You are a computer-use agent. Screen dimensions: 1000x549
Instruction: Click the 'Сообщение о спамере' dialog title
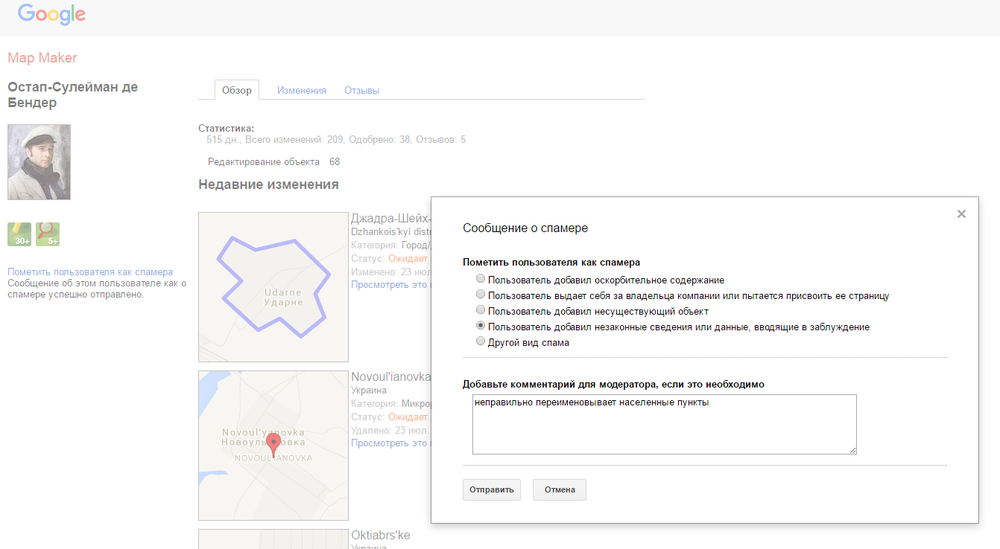(526, 228)
